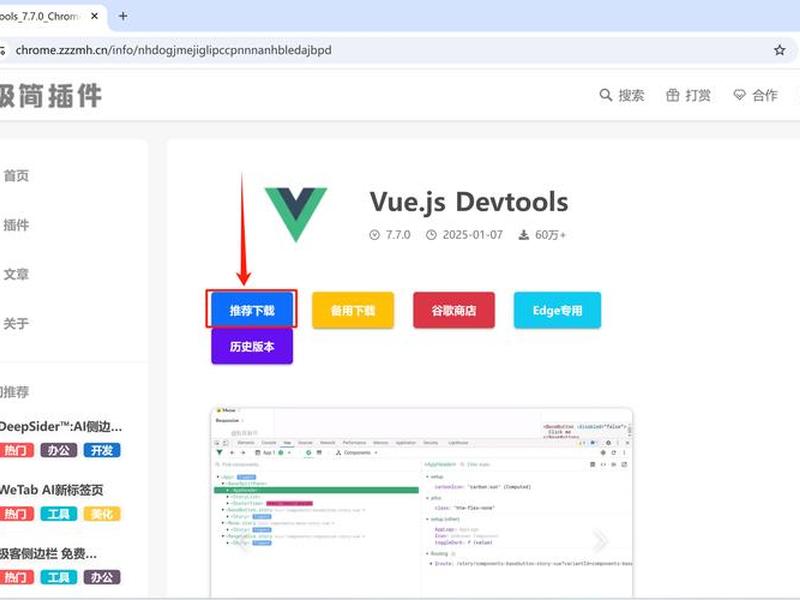
Task: Open 历史版本 history versions button
Action: [252, 346]
